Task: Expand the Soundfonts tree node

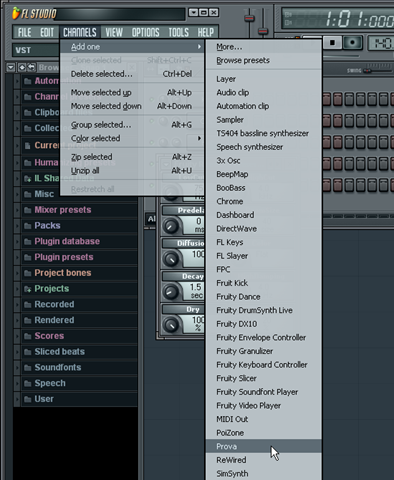Action: 17,368
